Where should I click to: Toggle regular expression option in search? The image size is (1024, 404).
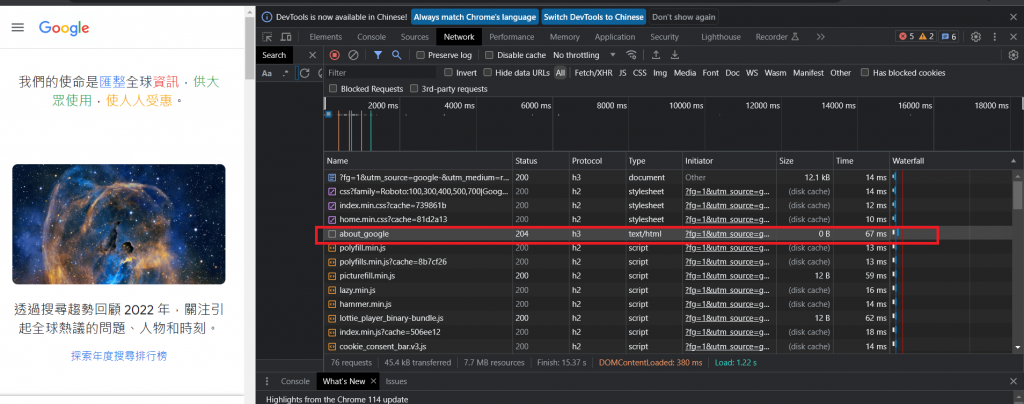pyautogui.click(x=285, y=73)
